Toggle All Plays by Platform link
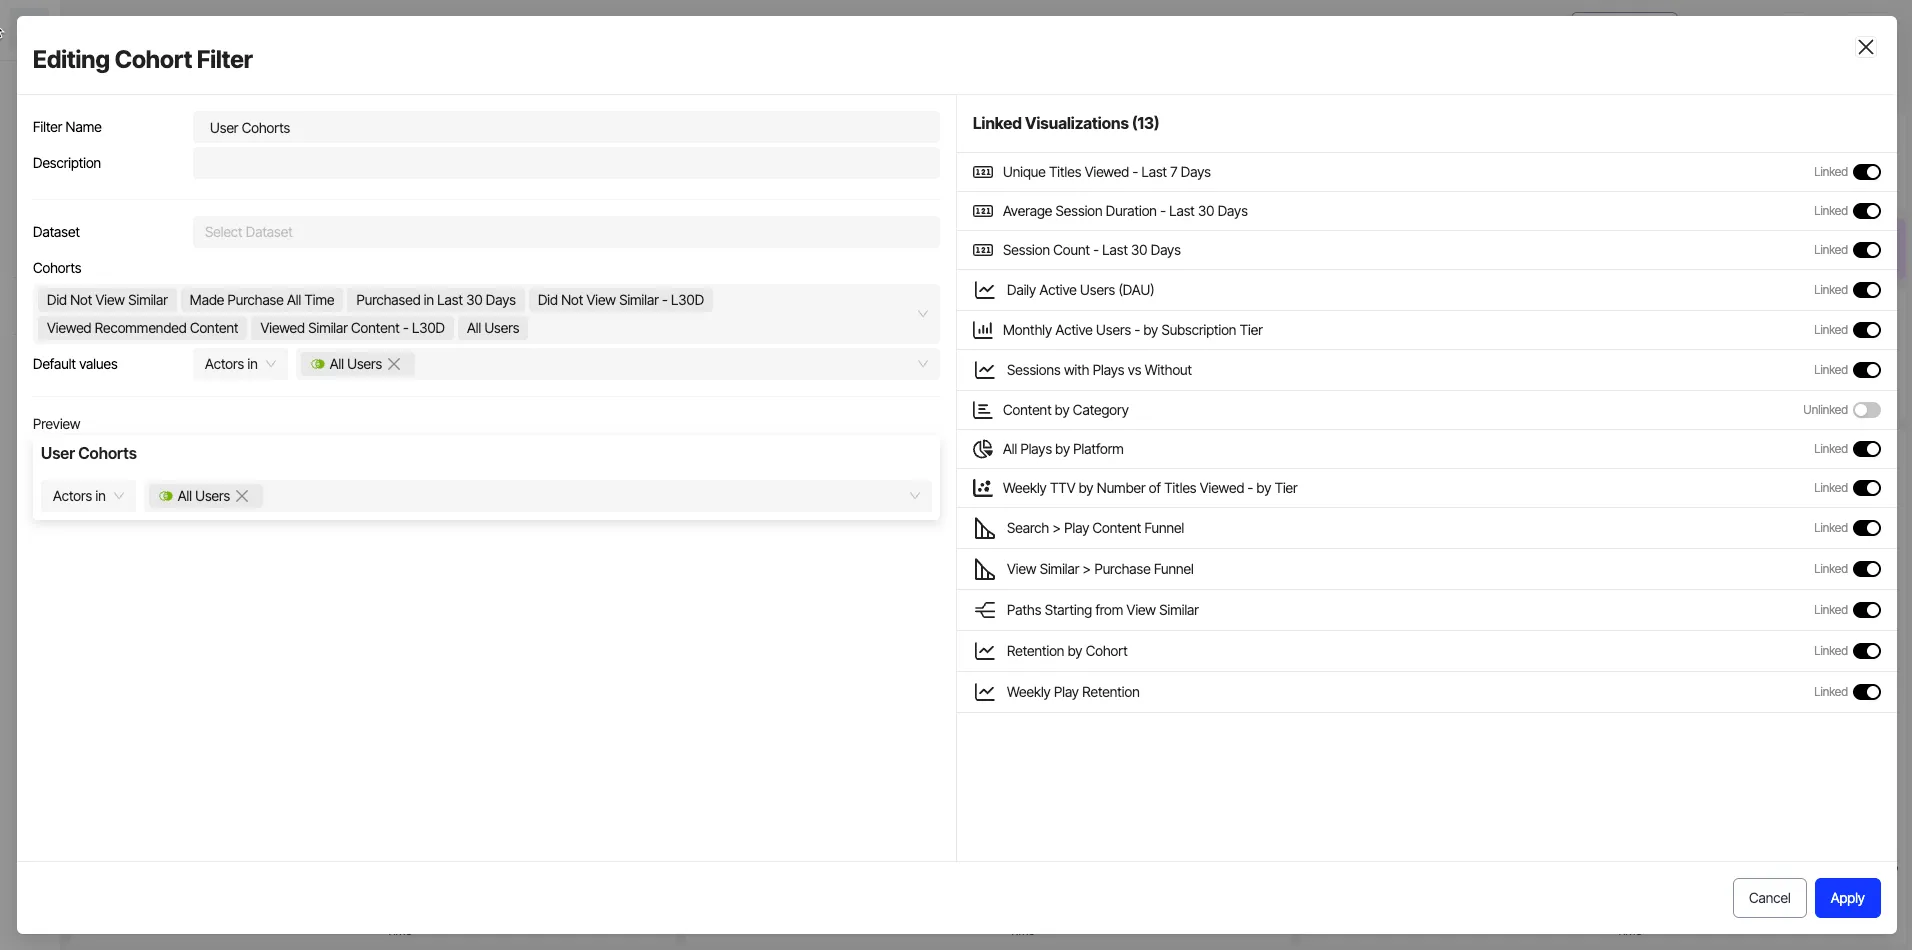 tap(1867, 449)
